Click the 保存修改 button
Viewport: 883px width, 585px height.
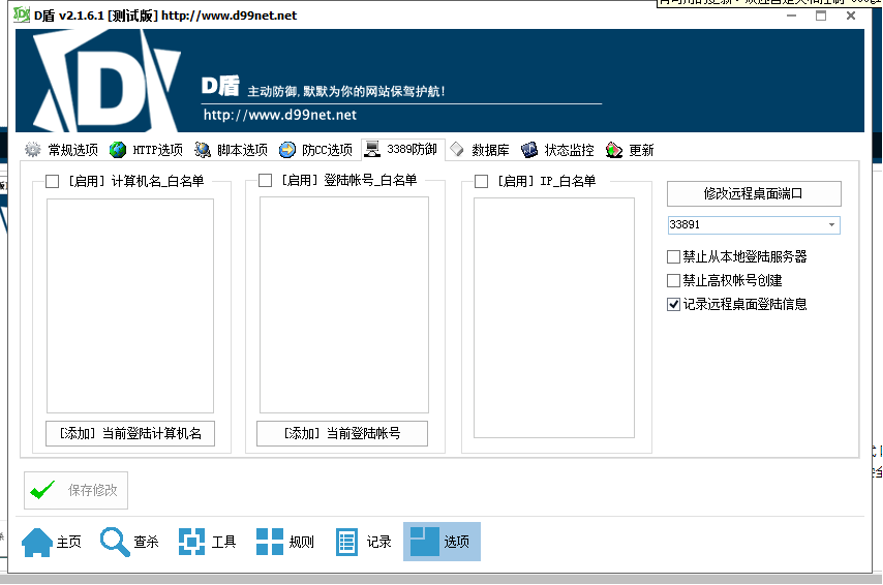click(76, 490)
